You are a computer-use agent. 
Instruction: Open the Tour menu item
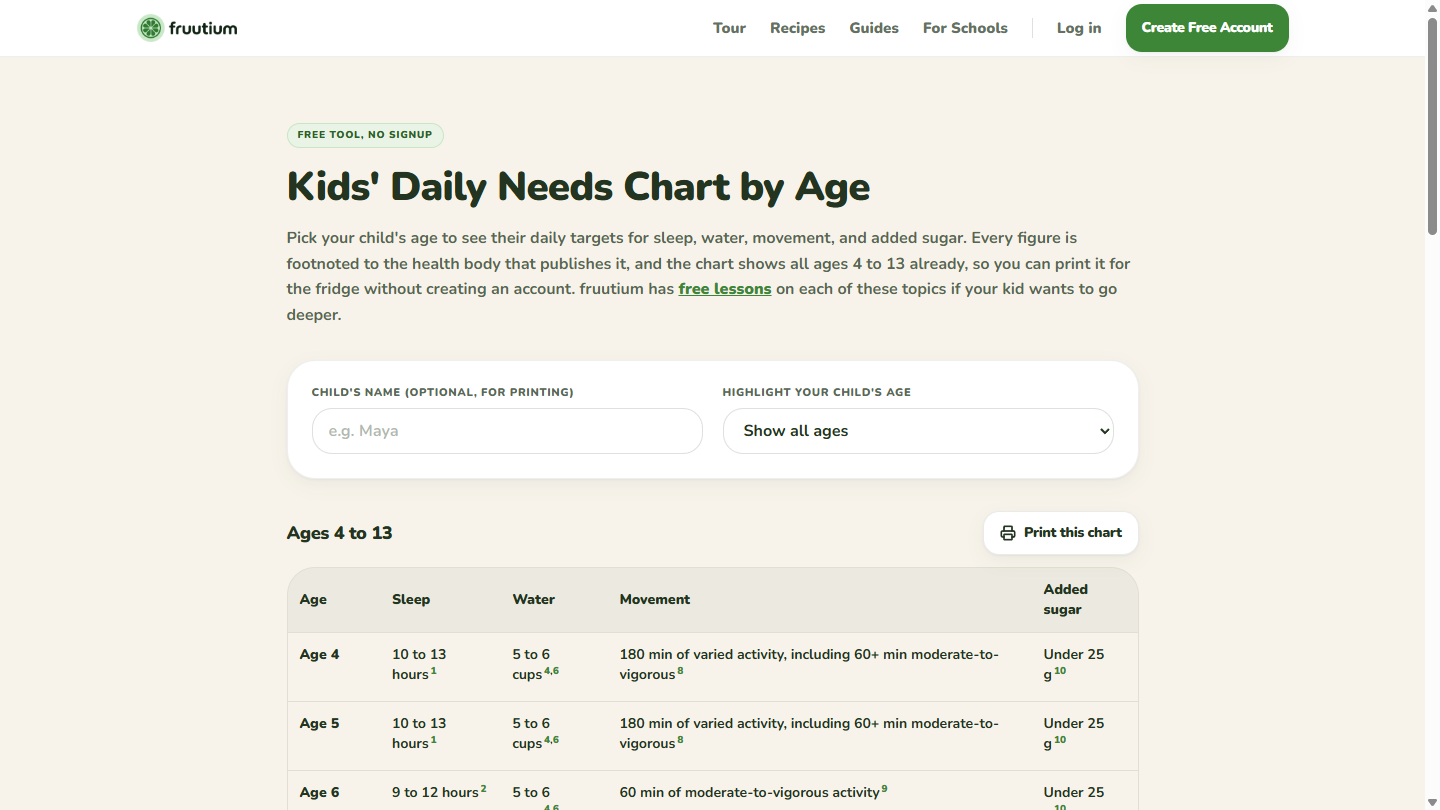point(729,28)
